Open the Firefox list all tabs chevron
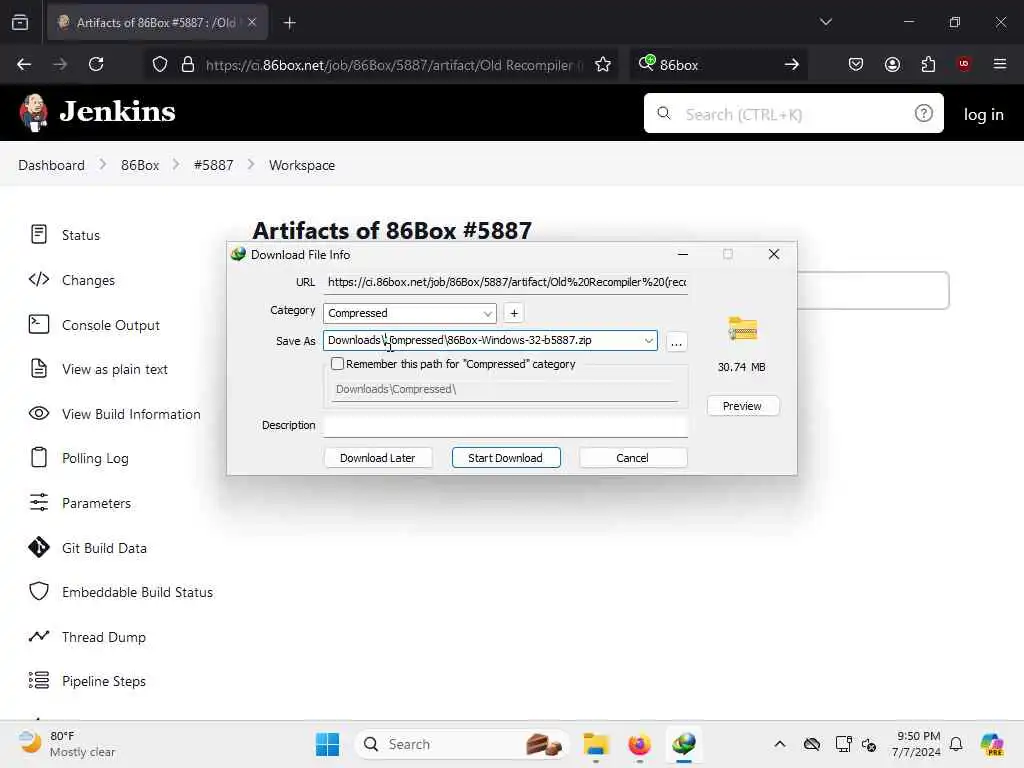This screenshot has width=1024, height=768. pos(825,22)
